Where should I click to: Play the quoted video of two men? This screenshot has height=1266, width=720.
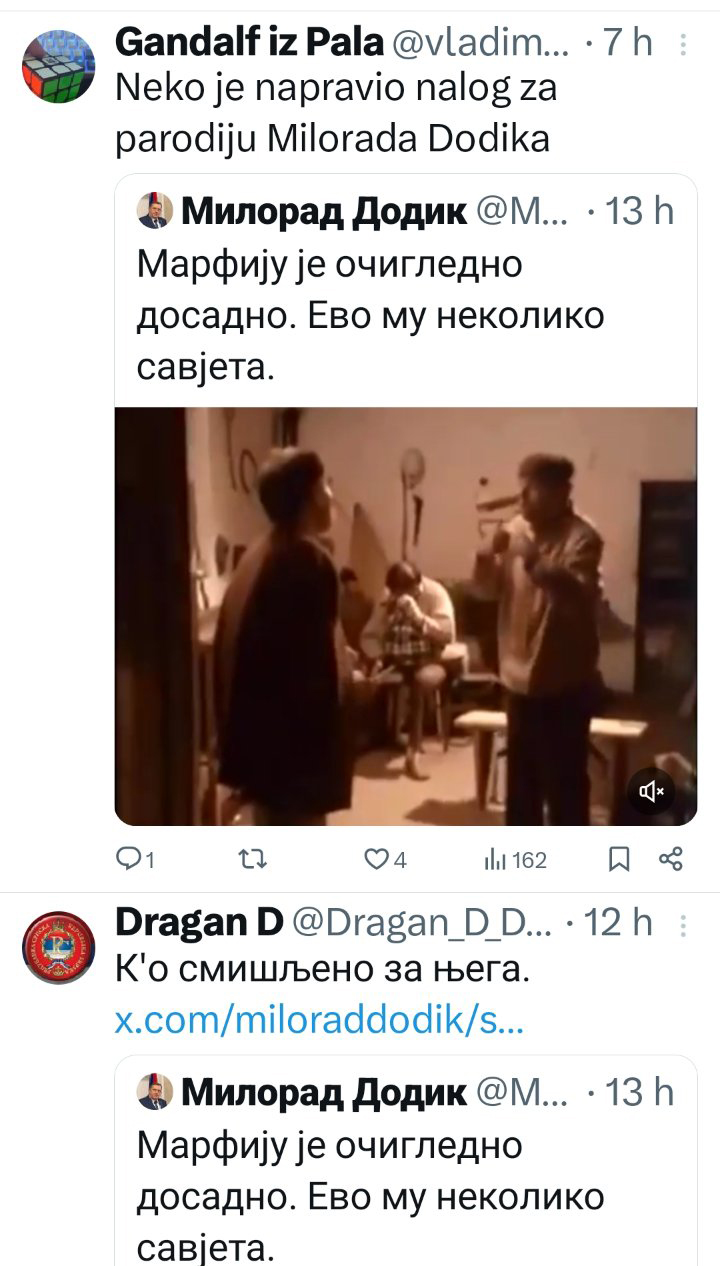pos(405,615)
